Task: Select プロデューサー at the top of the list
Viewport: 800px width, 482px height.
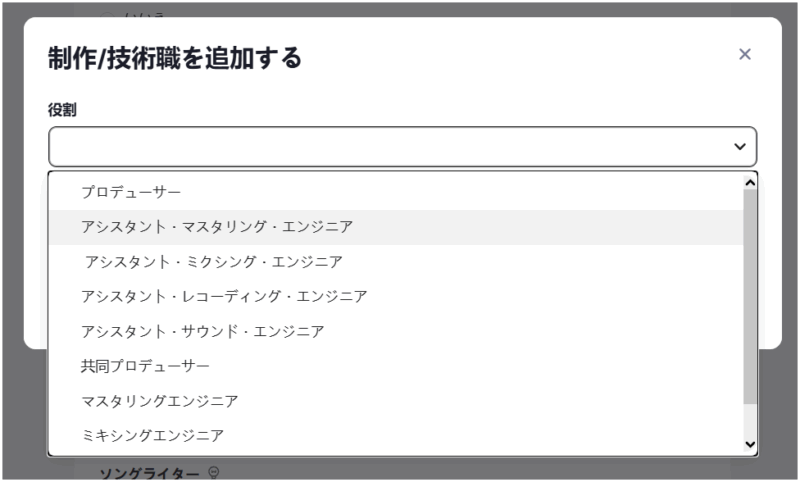Action: [131, 191]
